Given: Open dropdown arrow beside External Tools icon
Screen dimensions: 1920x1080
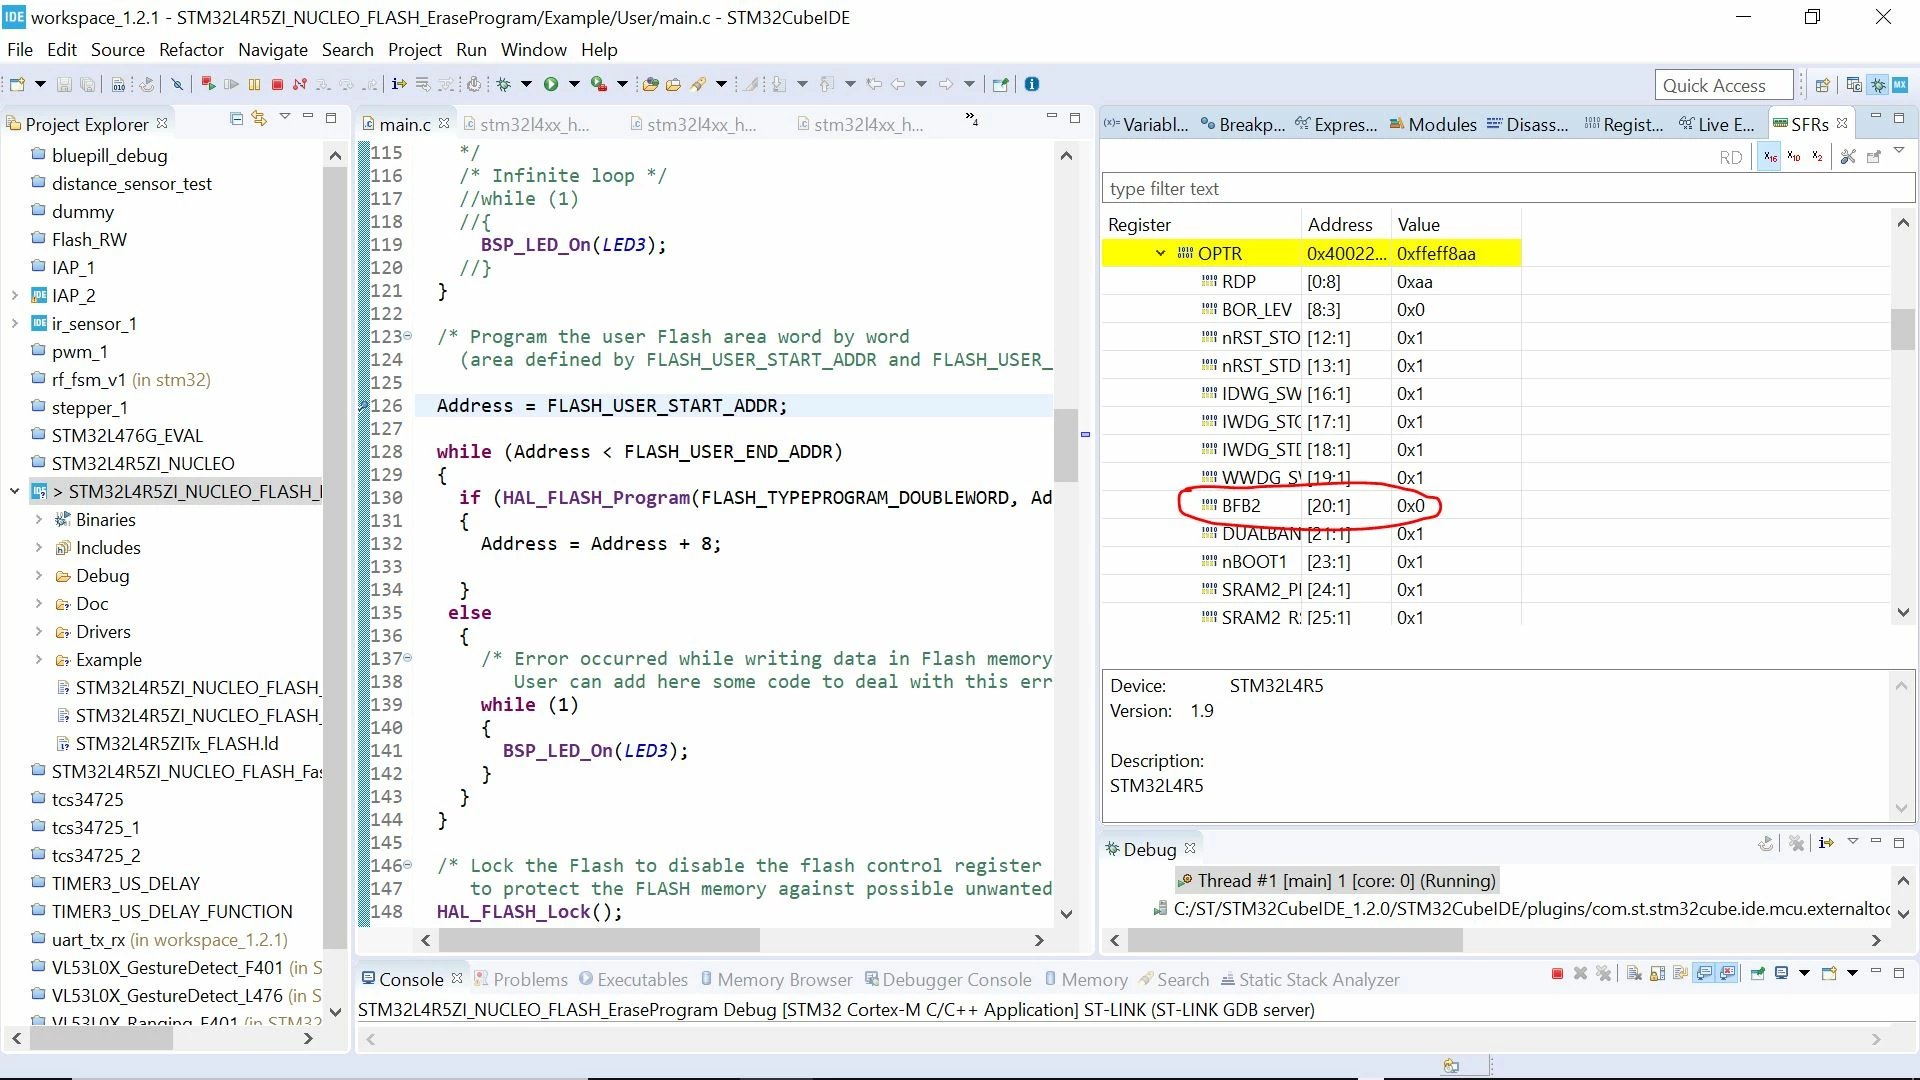Looking at the screenshot, I should [622, 85].
